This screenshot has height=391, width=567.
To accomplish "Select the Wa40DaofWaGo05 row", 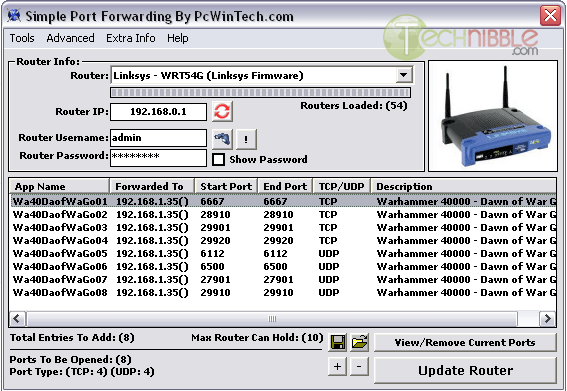I will 283,254.
